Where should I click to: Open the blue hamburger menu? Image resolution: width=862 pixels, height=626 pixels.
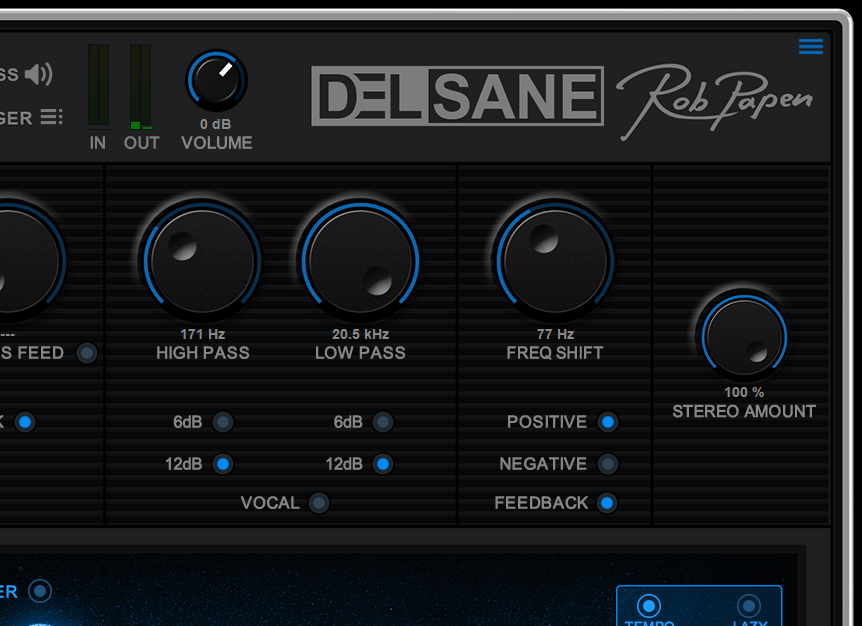click(x=811, y=46)
